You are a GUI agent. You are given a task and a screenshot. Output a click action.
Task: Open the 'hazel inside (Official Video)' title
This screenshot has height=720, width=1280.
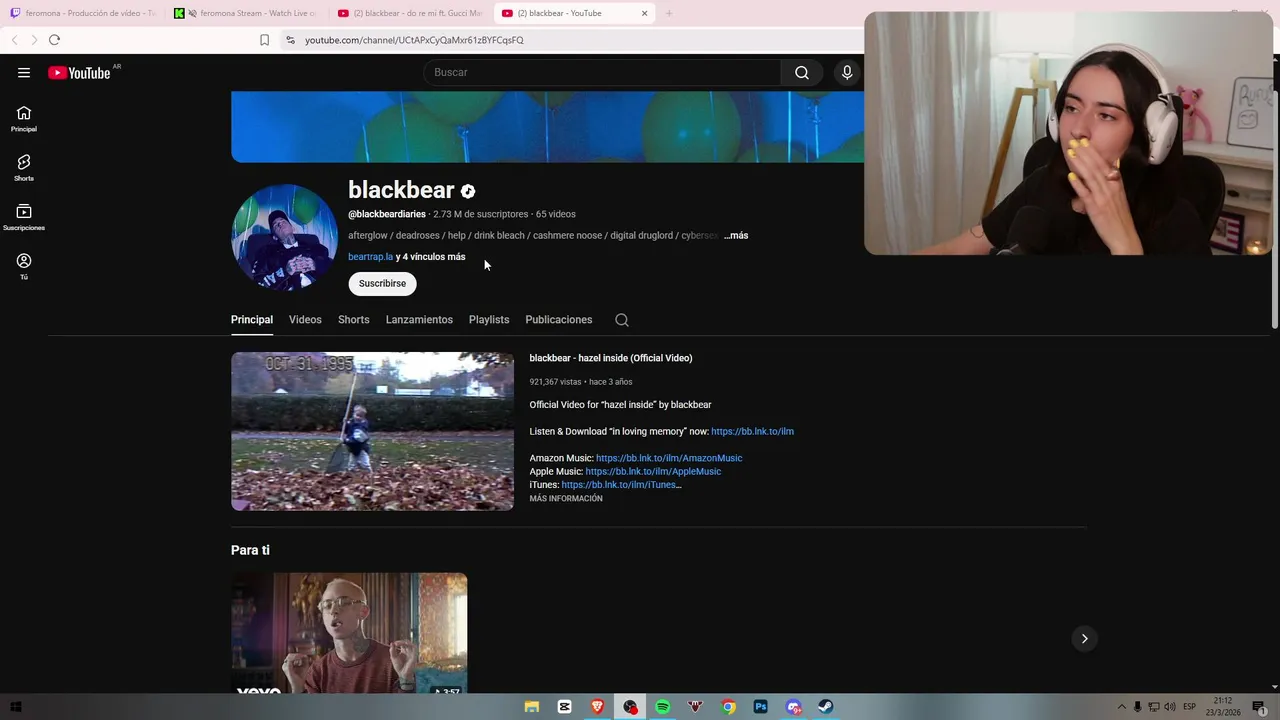[x=611, y=358]
